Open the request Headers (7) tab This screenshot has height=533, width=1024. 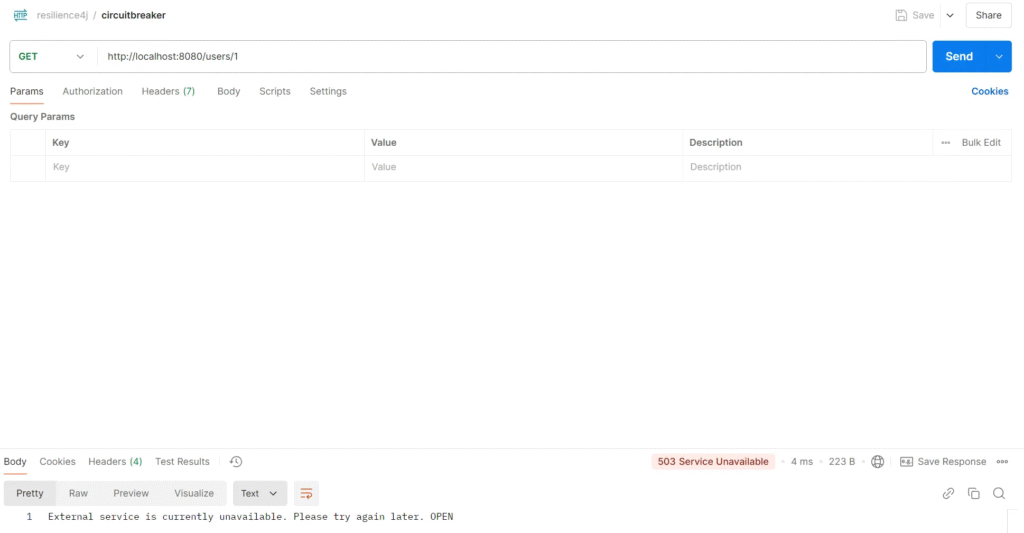(168, 91)
